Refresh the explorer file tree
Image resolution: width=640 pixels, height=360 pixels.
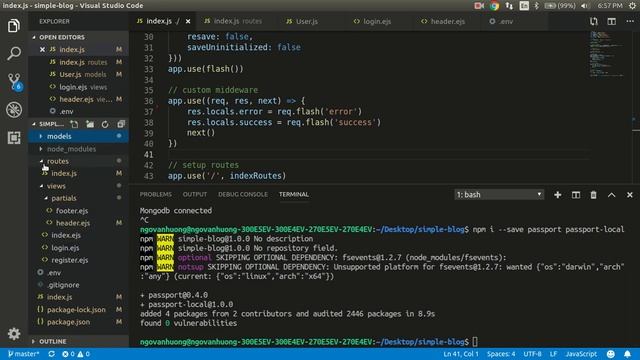pyautogui.click(x=105, y=124)
